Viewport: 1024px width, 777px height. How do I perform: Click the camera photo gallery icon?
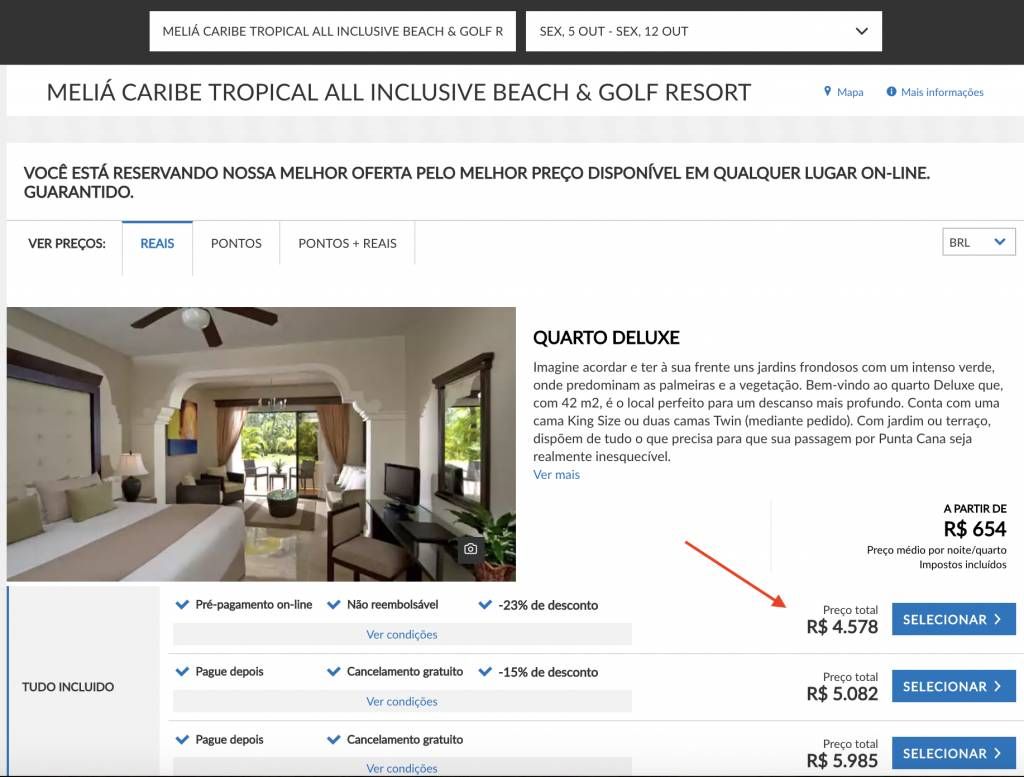pyautogui.click(x=470, y=548)
